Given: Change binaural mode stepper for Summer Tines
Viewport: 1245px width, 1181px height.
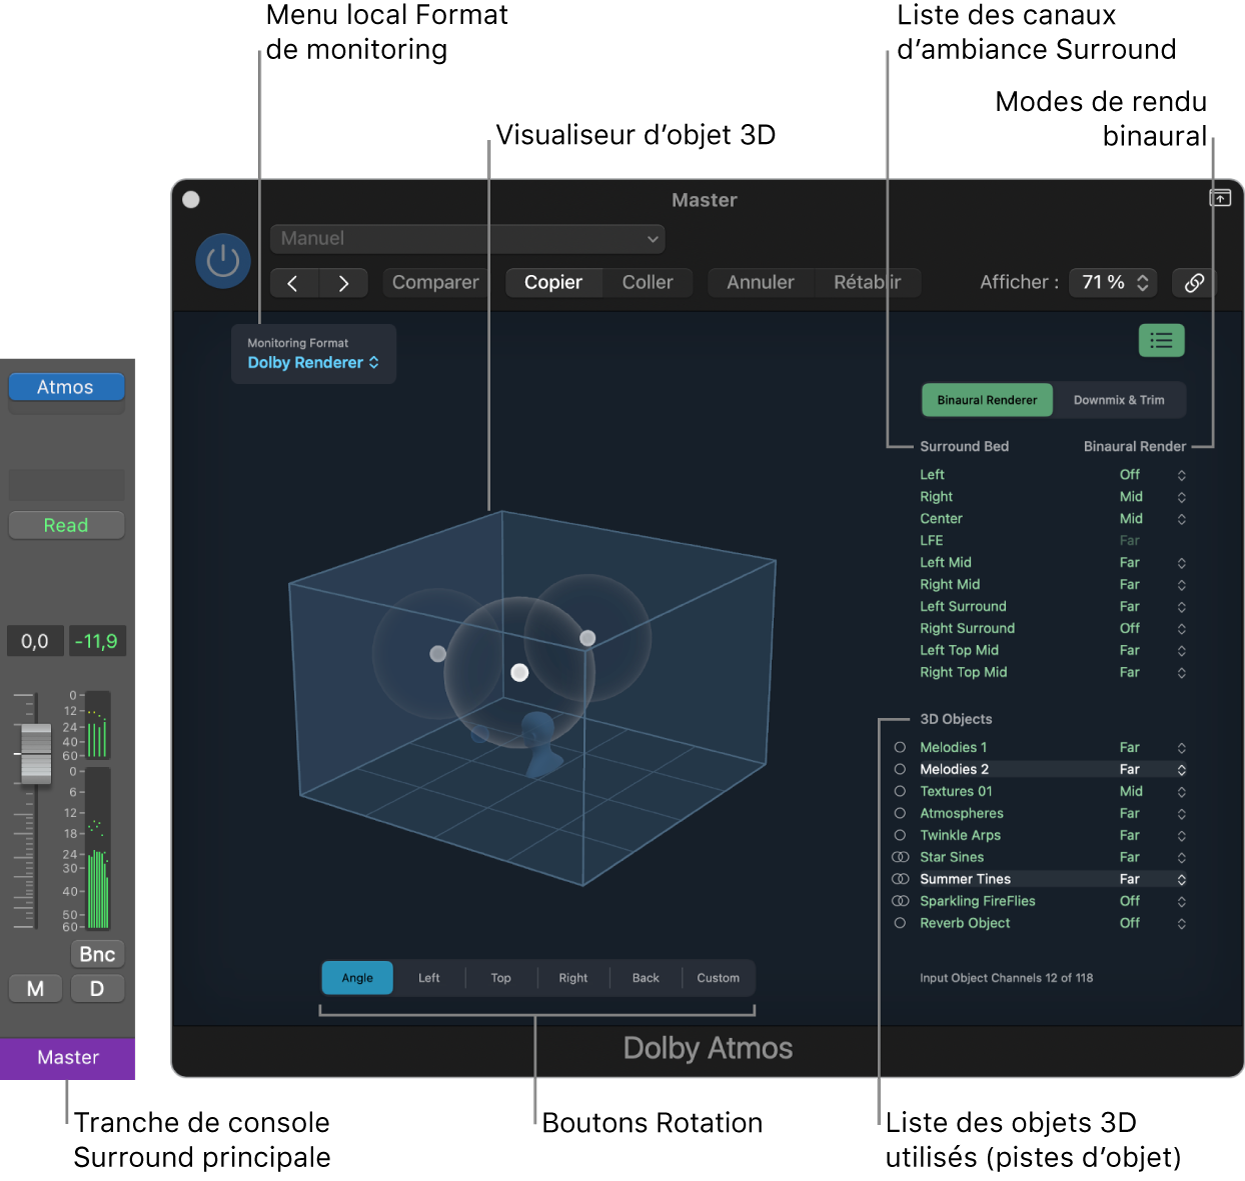Looking at the screenshot, I should coord(1181,880).
